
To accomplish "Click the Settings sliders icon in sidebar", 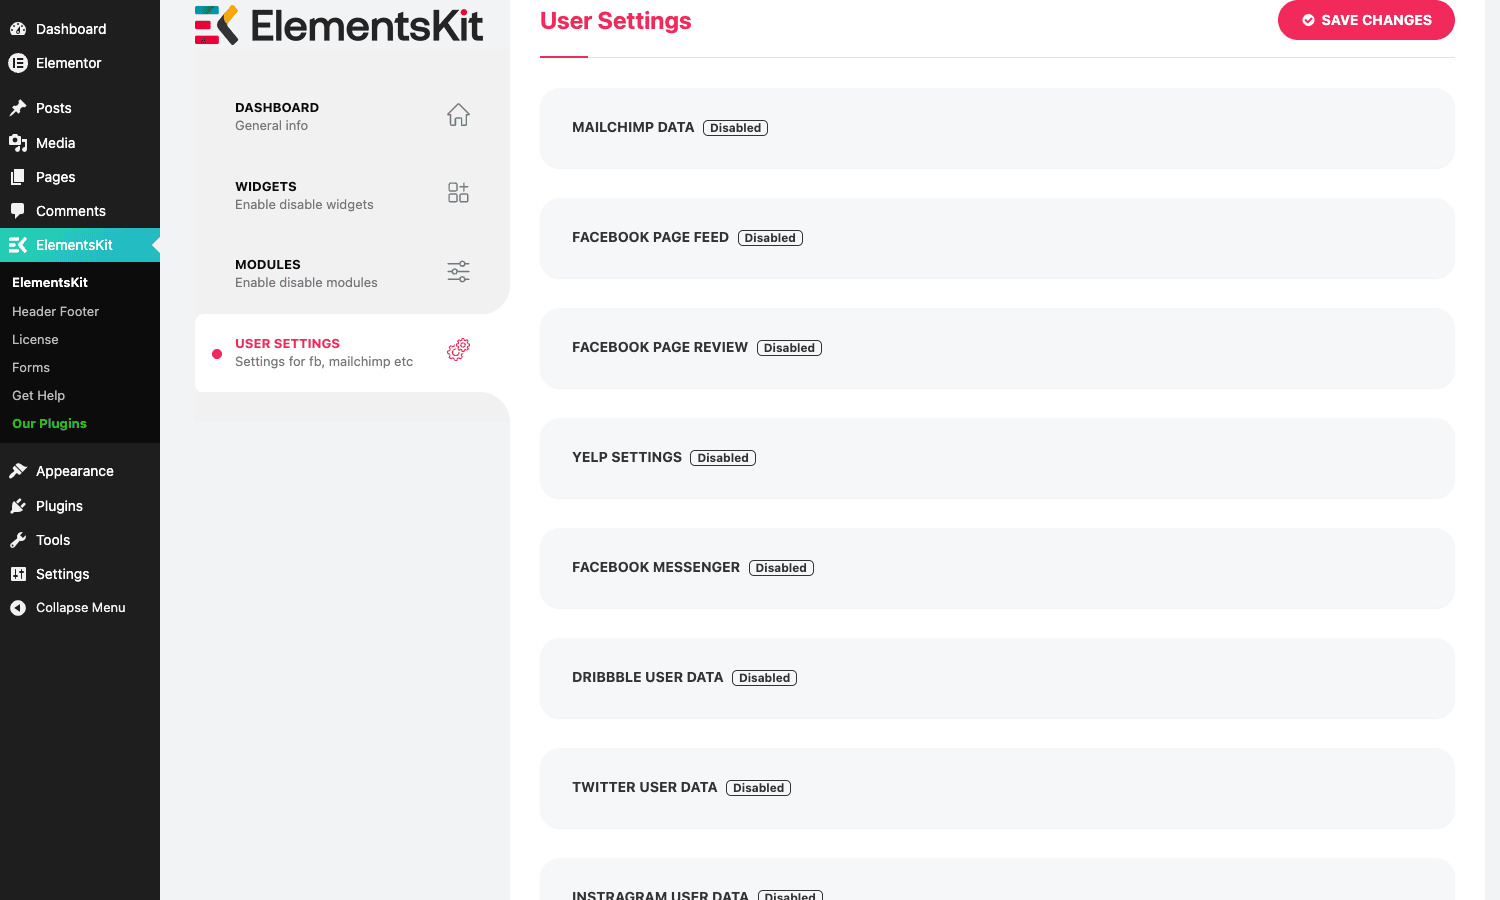I will pyautogui.click(x=18, y=574).
